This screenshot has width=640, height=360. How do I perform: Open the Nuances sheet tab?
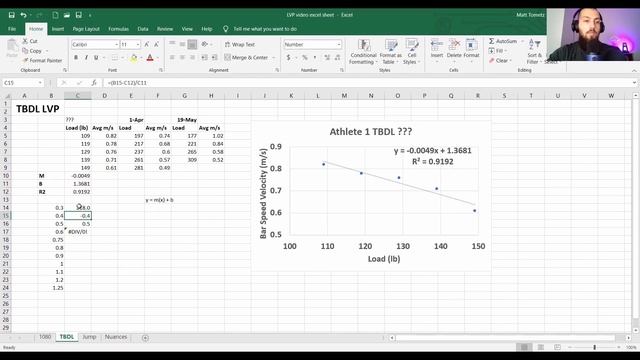pos(116,337)
